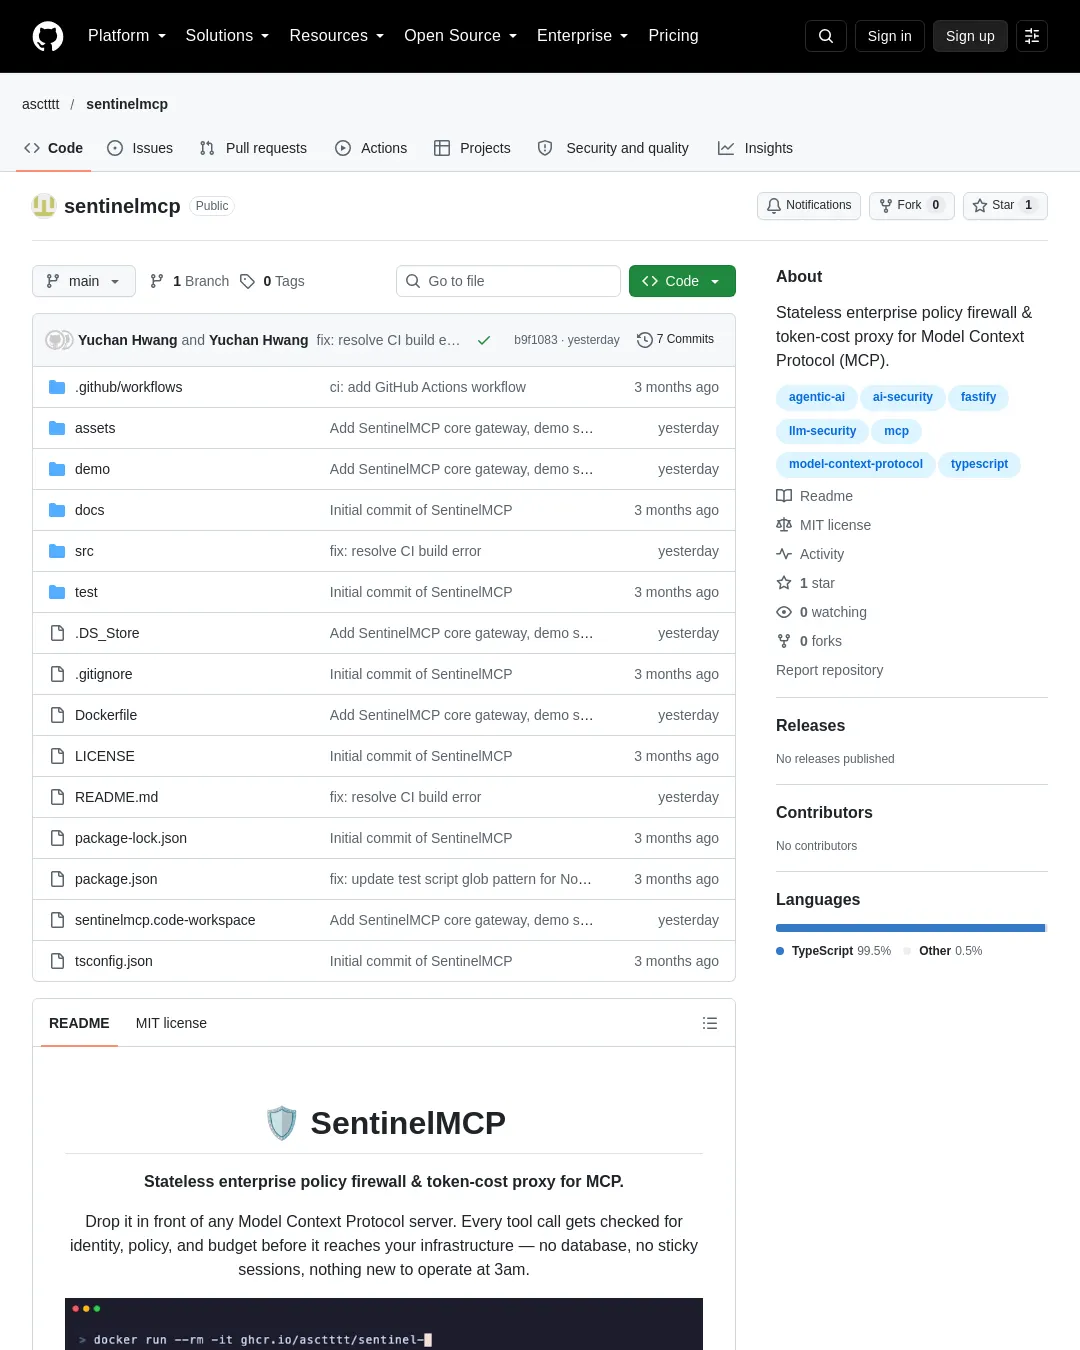This screenshot has height=1350, width=1080.
Task: Star the repository with Star button
Action: pyautogui.click(x=1005, y=205)
